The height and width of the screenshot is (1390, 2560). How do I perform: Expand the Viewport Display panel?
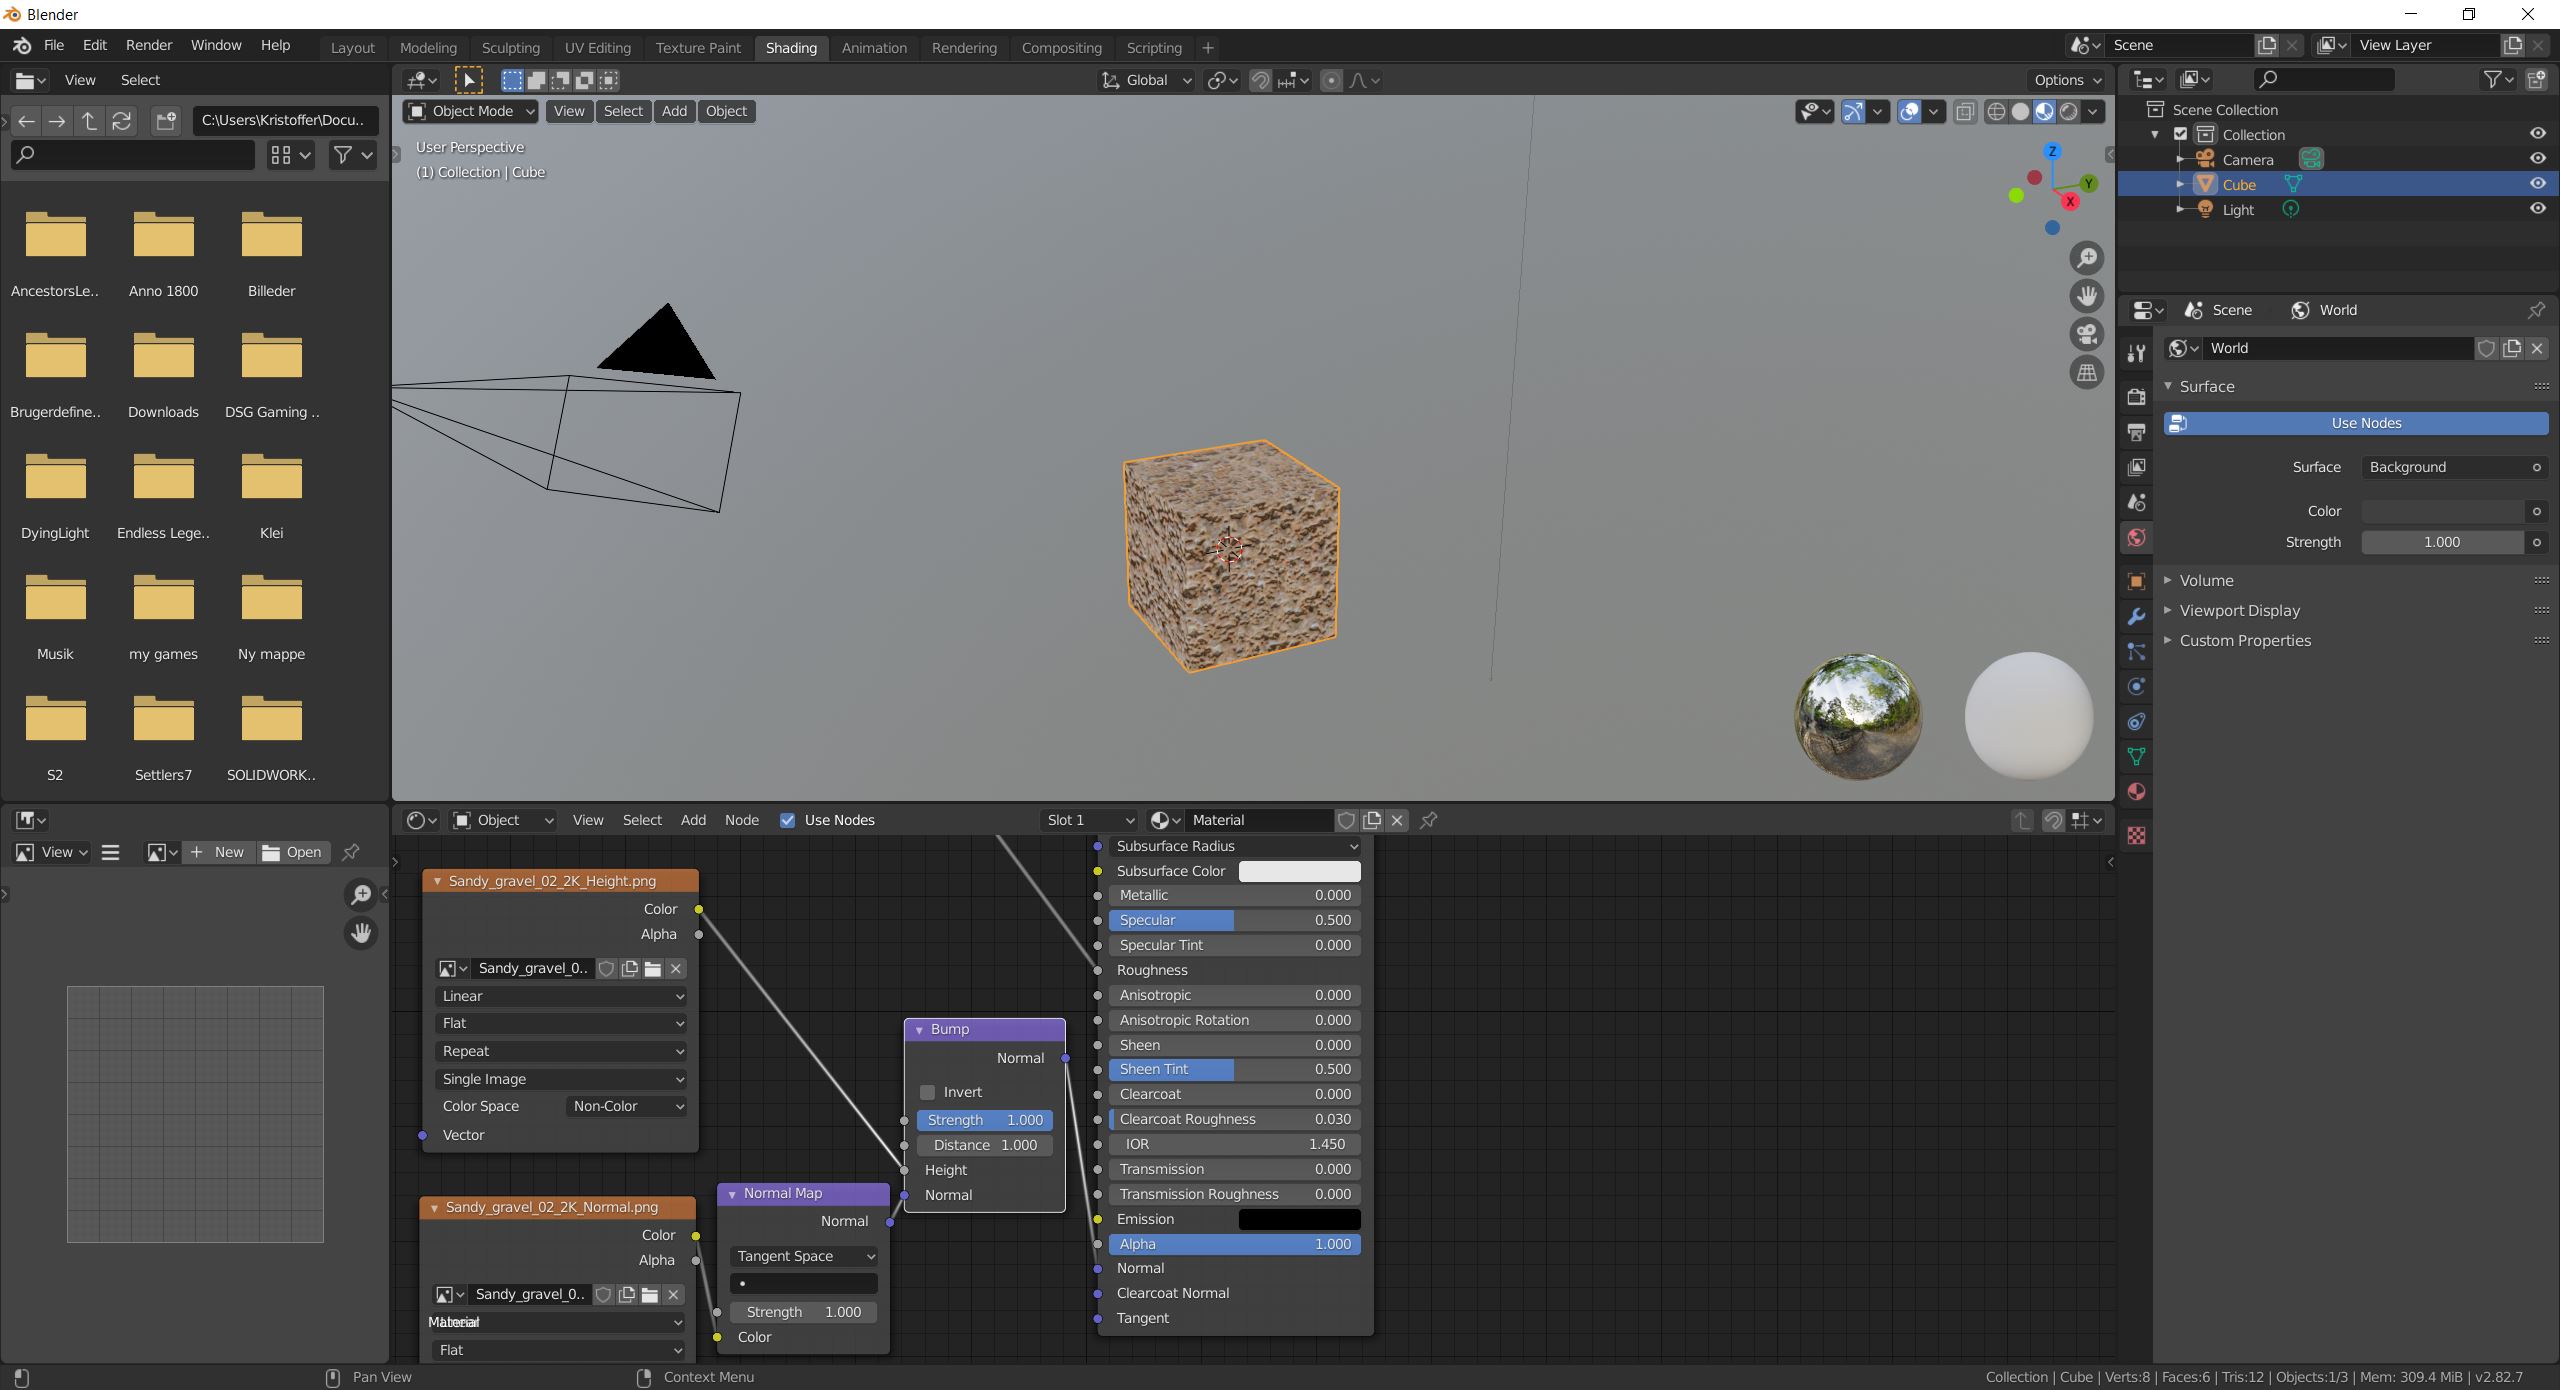pyautogui.click(x=2239, y=611)
